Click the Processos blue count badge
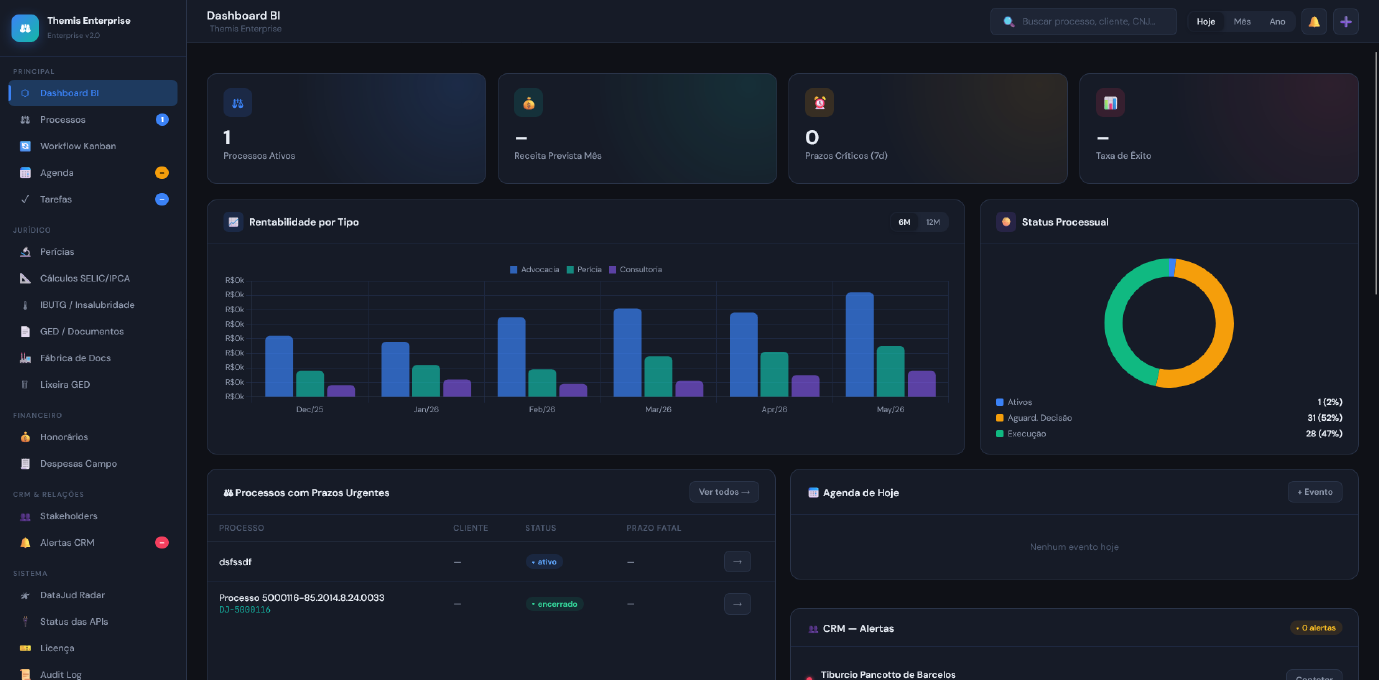 (x=162, y=120)
